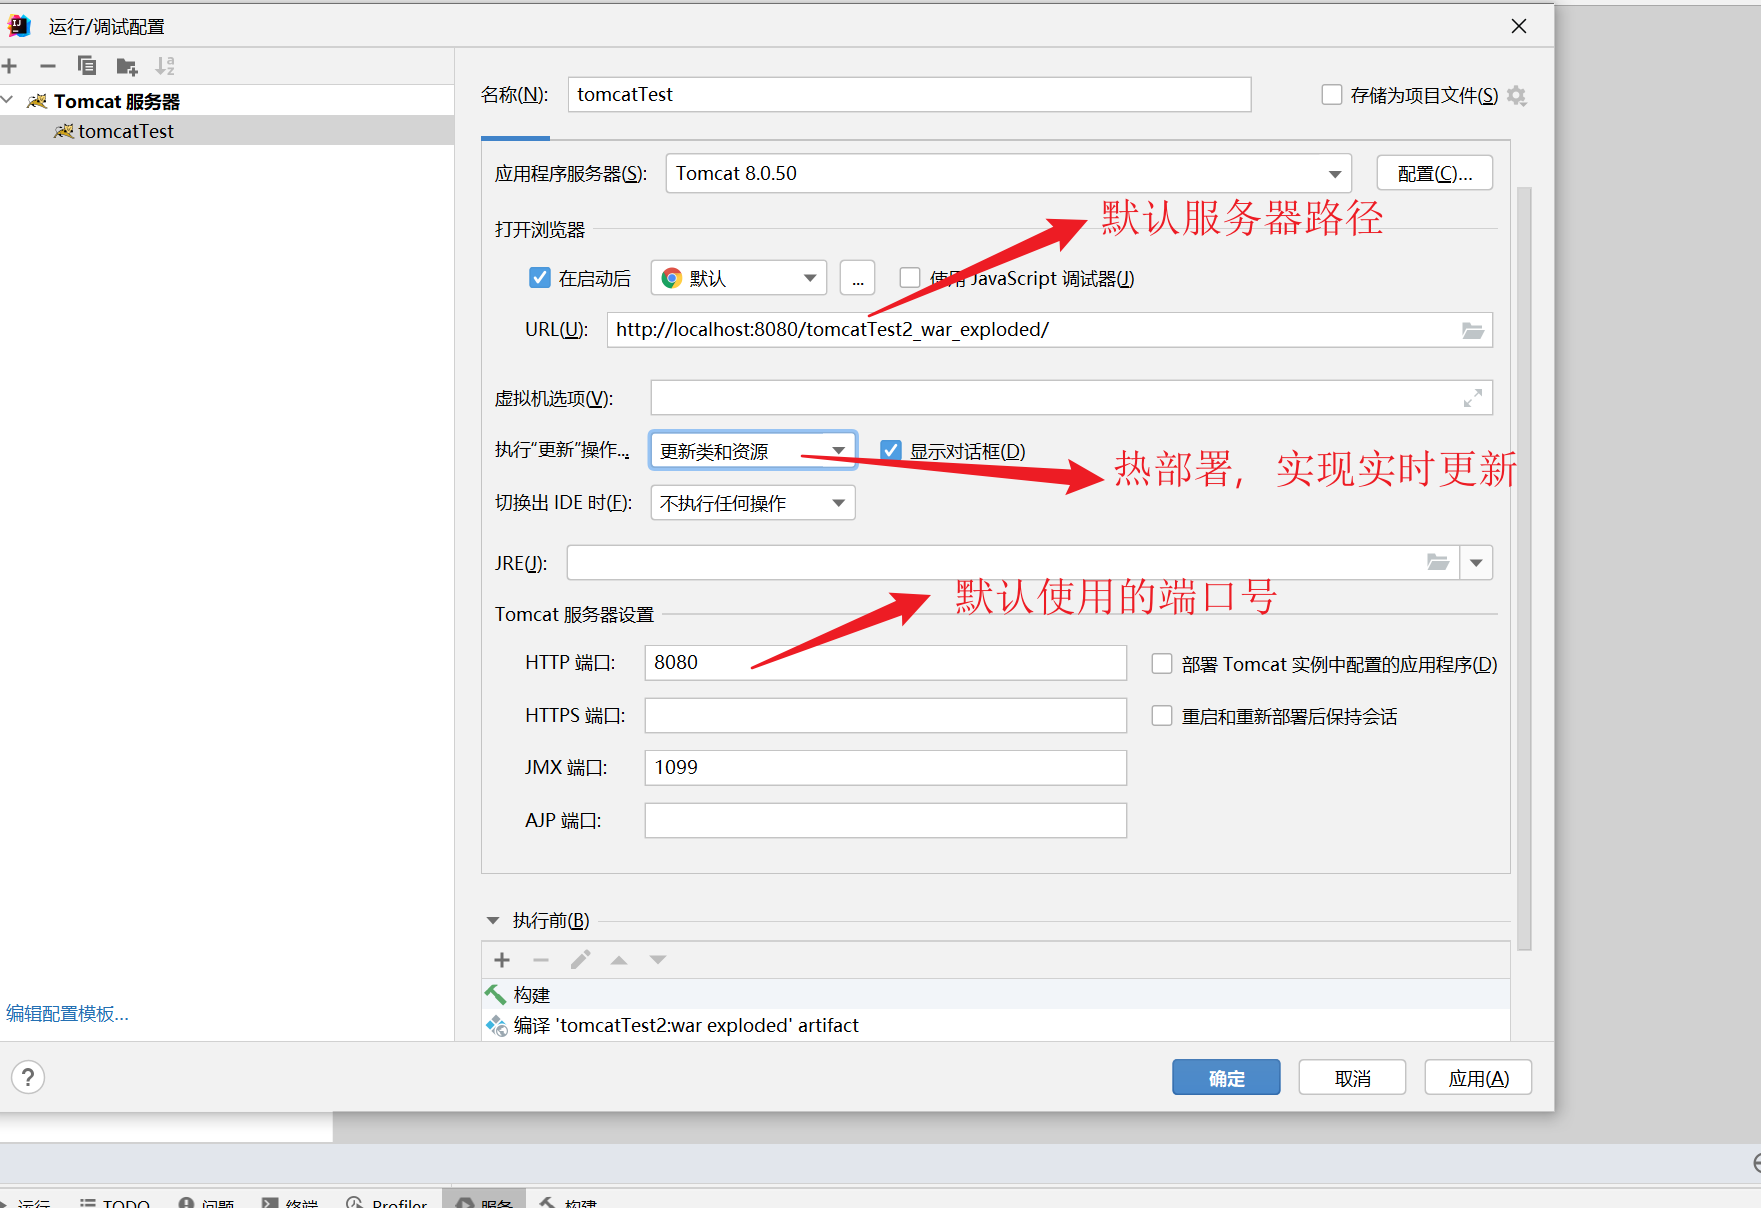The height and width of the screenshot is (1208, 1761).
Task: Add a task in 执行前 toolbar
Action: pyautogui.click(x=502, y=960)
